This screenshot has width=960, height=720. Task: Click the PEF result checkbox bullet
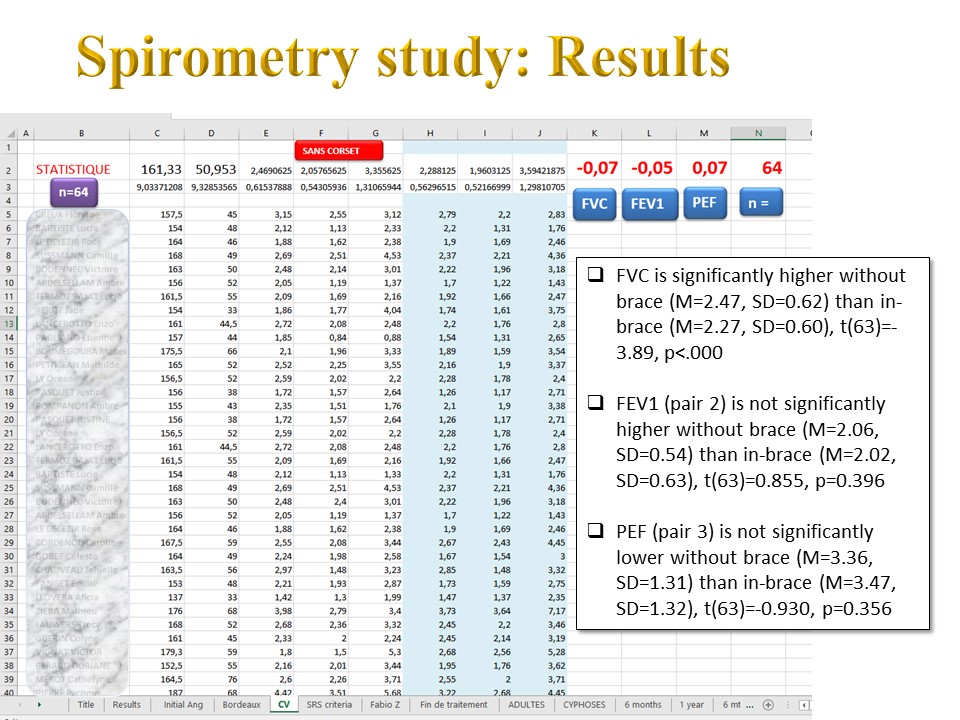pyautogui.click(x=596, y=530)
